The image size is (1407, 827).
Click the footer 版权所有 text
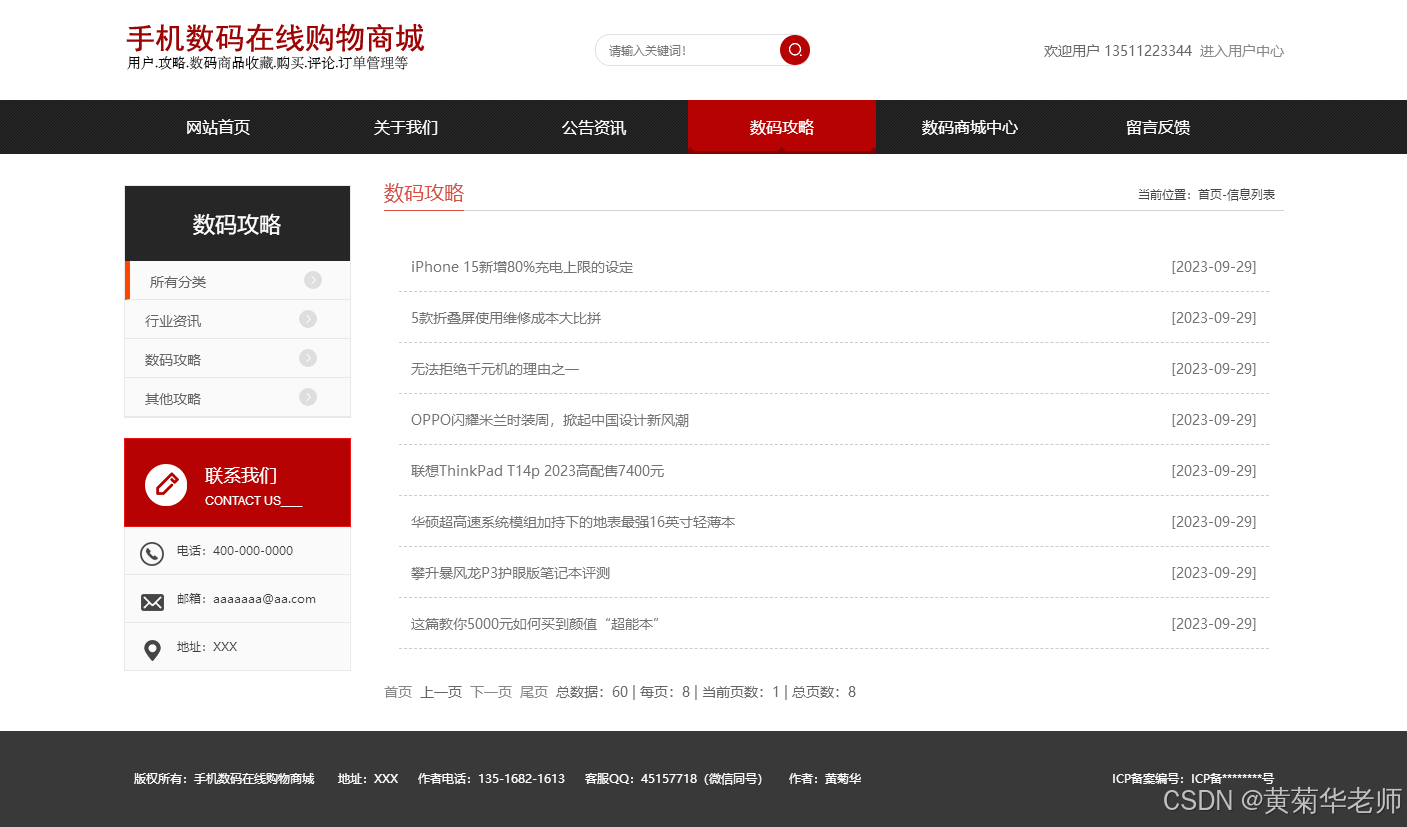(224, 779)
